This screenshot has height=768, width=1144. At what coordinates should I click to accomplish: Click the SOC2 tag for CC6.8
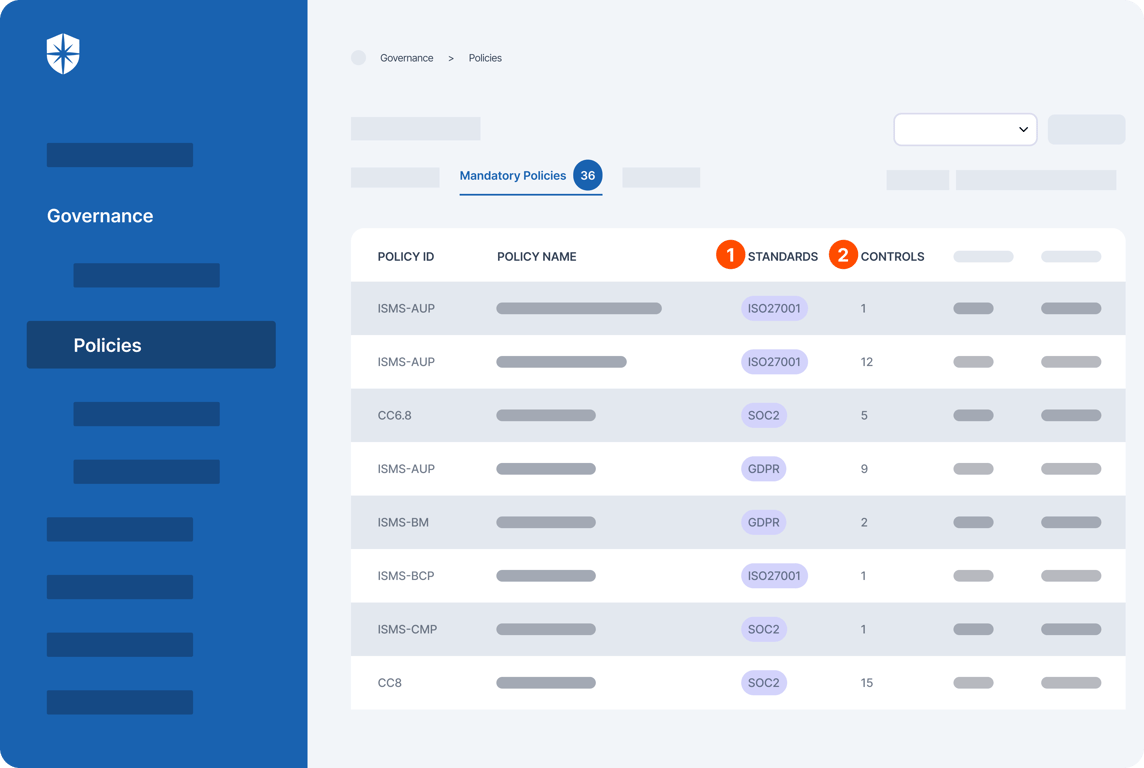click(x=764, y=415)
